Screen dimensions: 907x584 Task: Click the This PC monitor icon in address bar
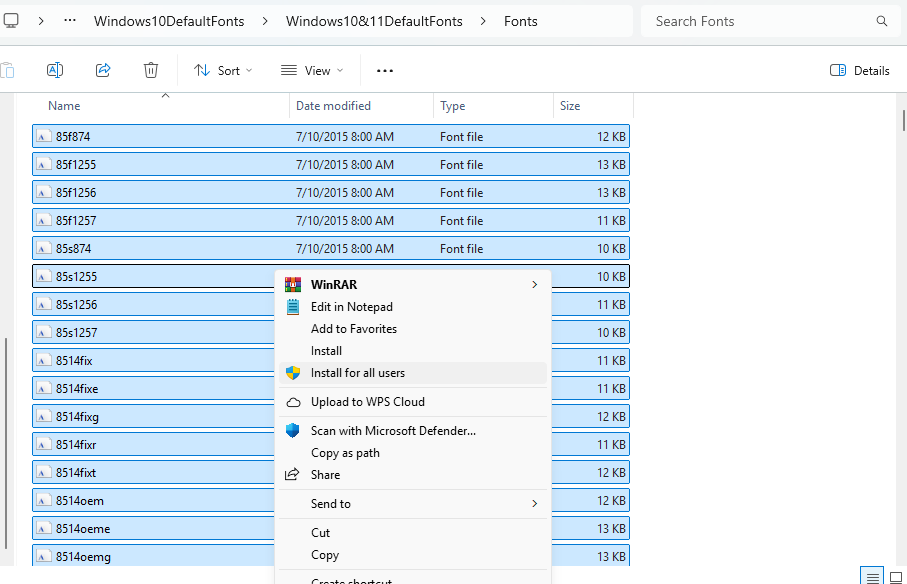click(x=10, y=21)
